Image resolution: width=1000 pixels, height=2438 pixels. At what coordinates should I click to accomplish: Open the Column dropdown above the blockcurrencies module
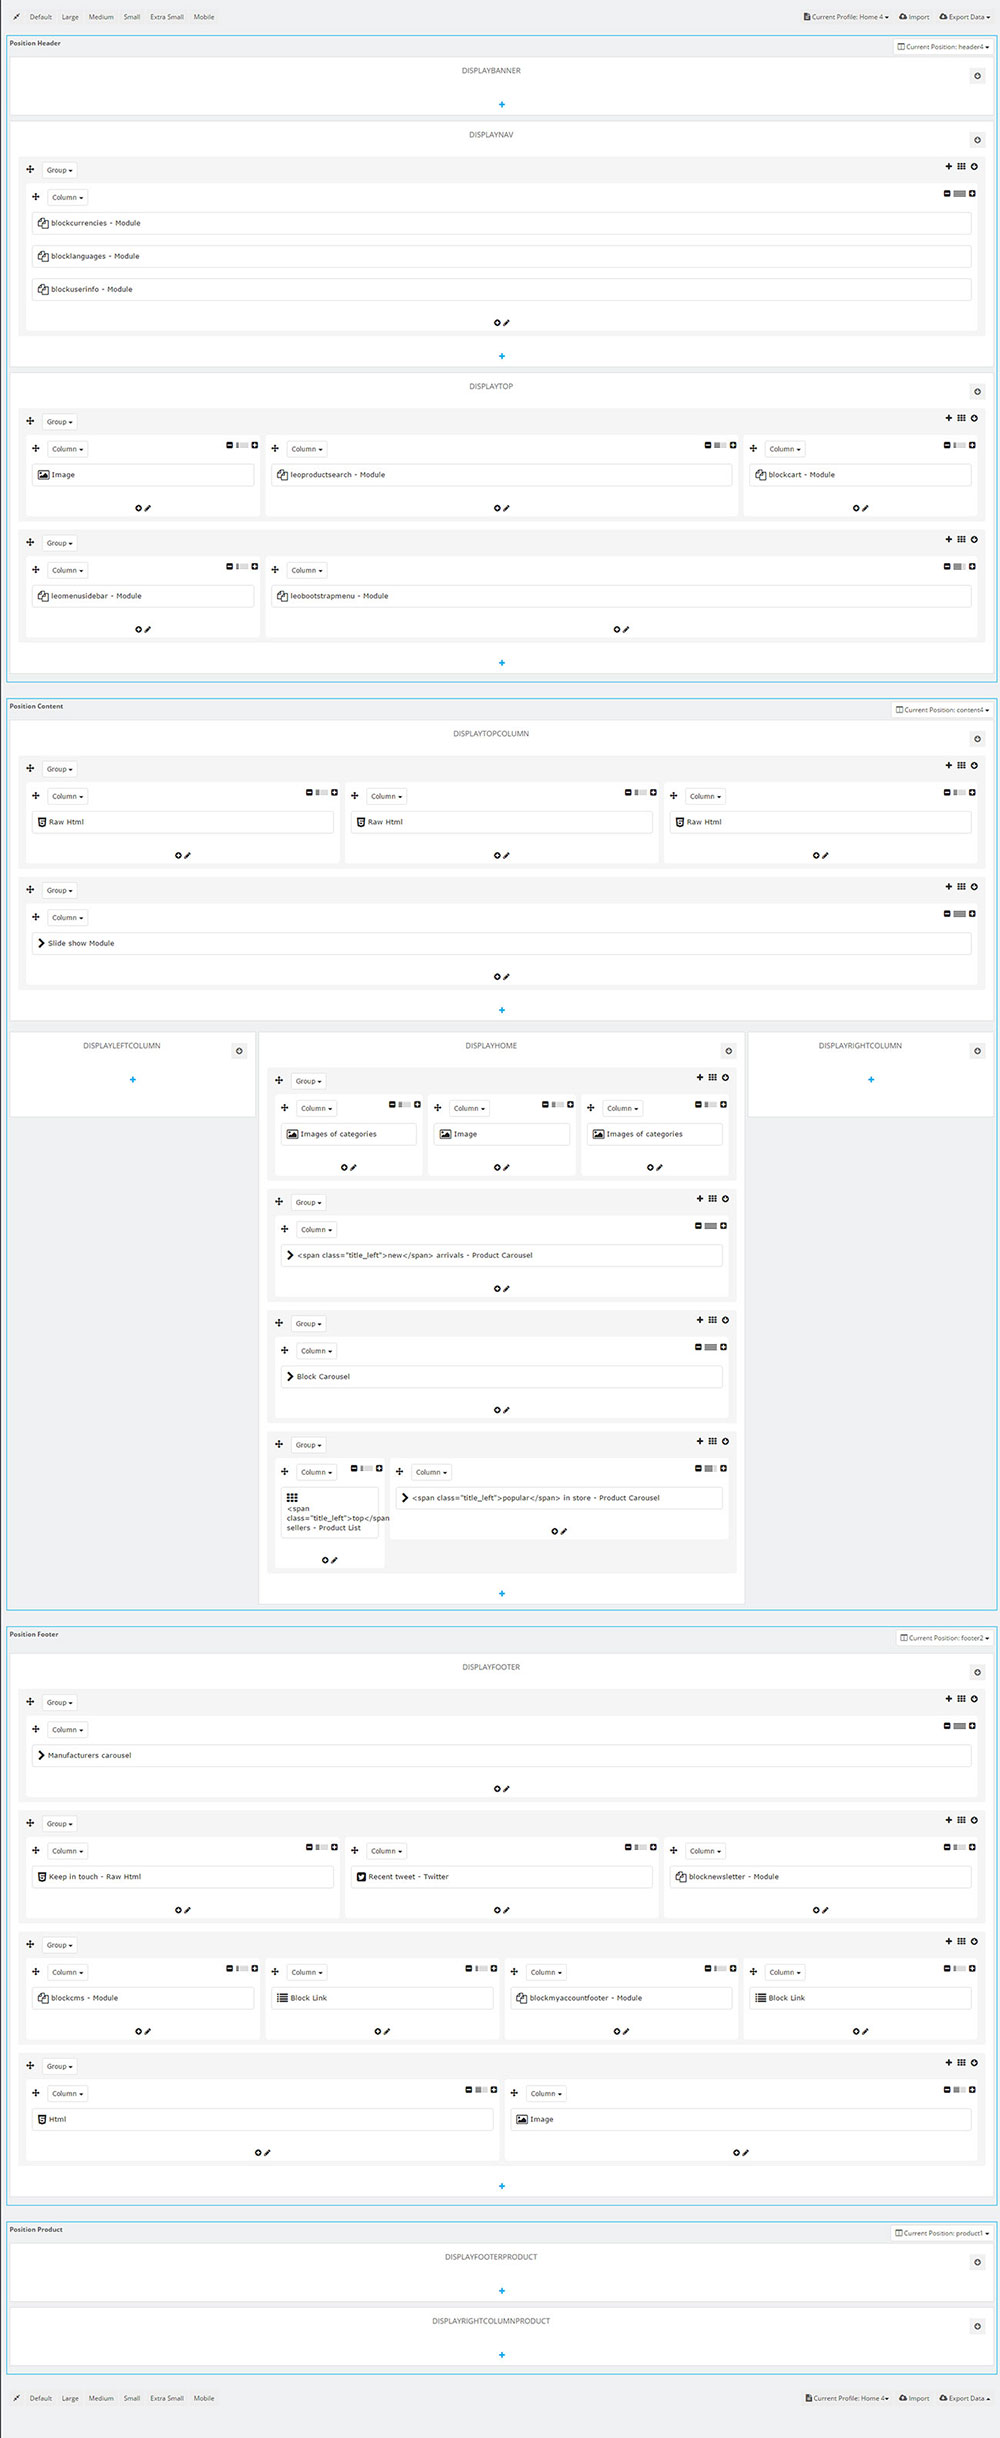(x=68, y=197)
